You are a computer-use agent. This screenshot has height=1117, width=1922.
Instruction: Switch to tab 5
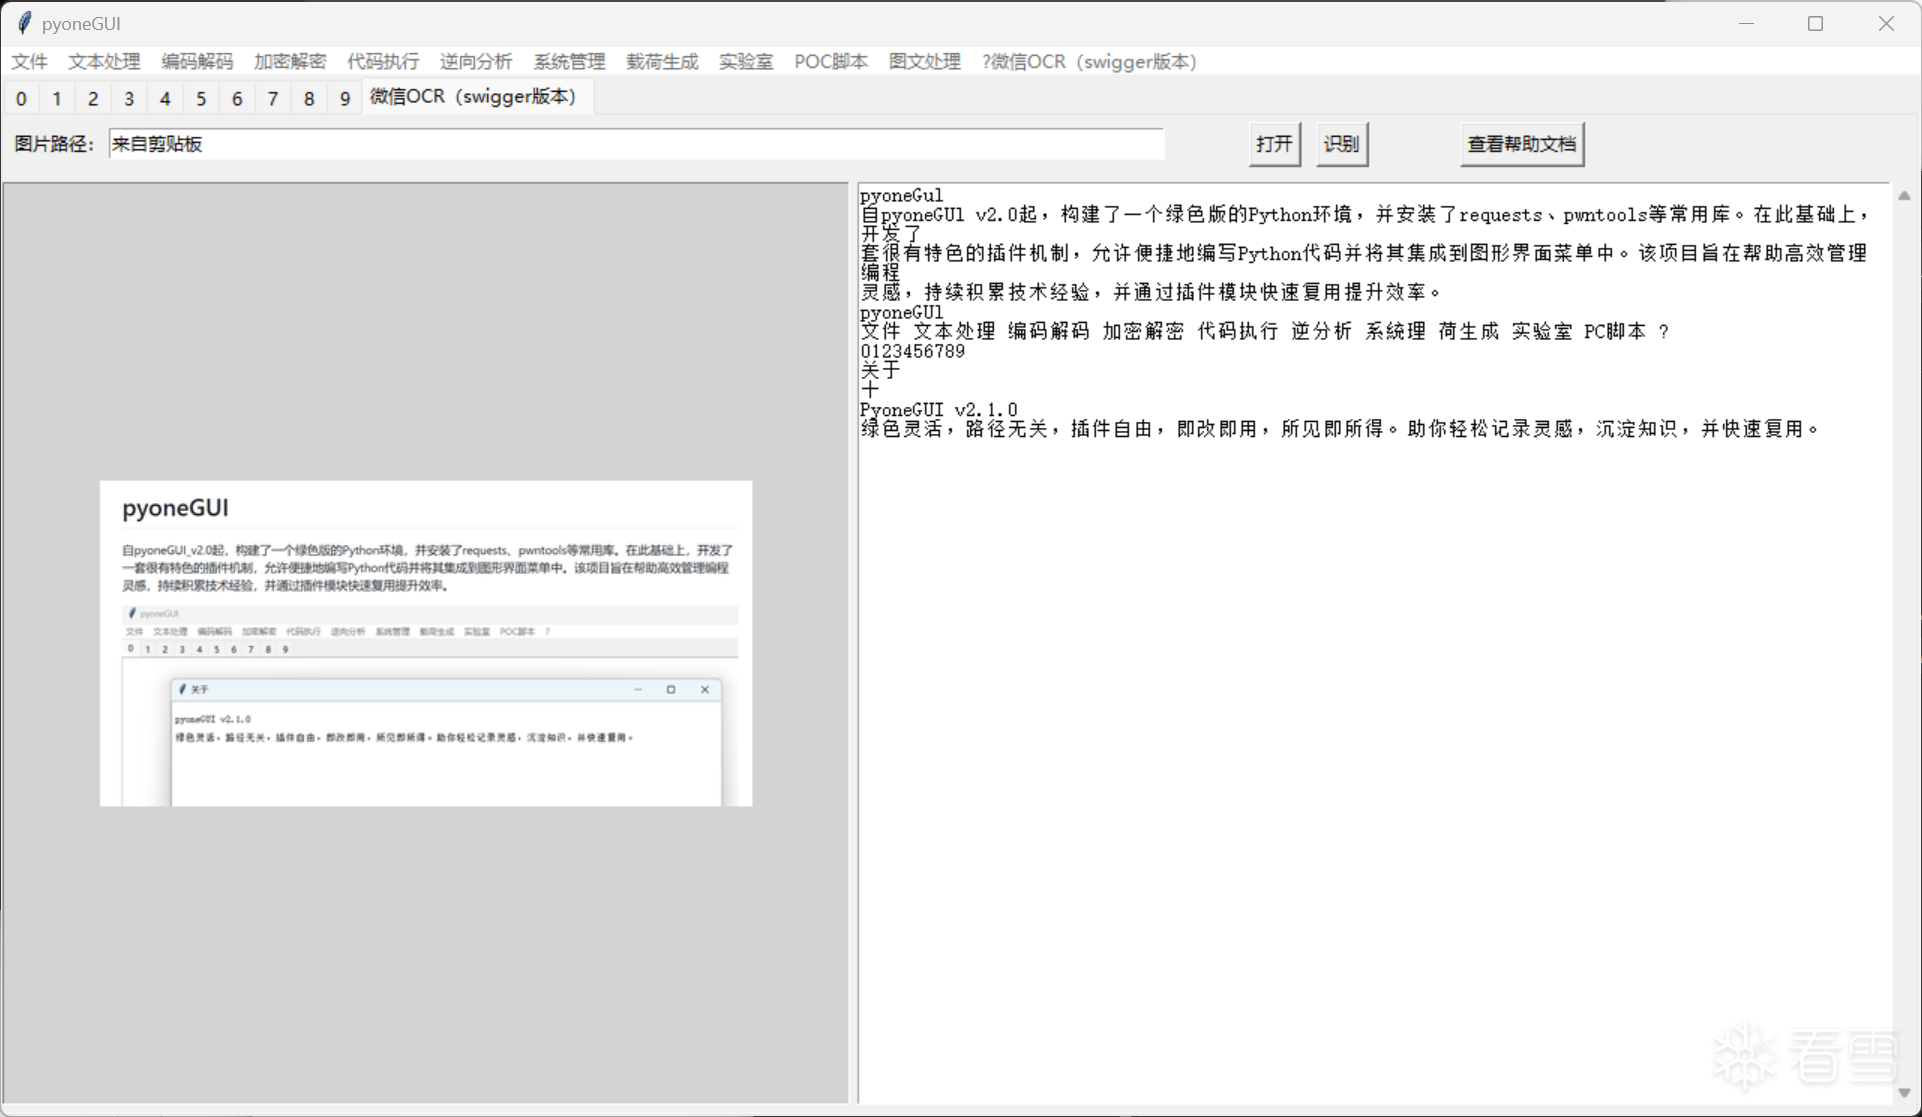(201, 98)
